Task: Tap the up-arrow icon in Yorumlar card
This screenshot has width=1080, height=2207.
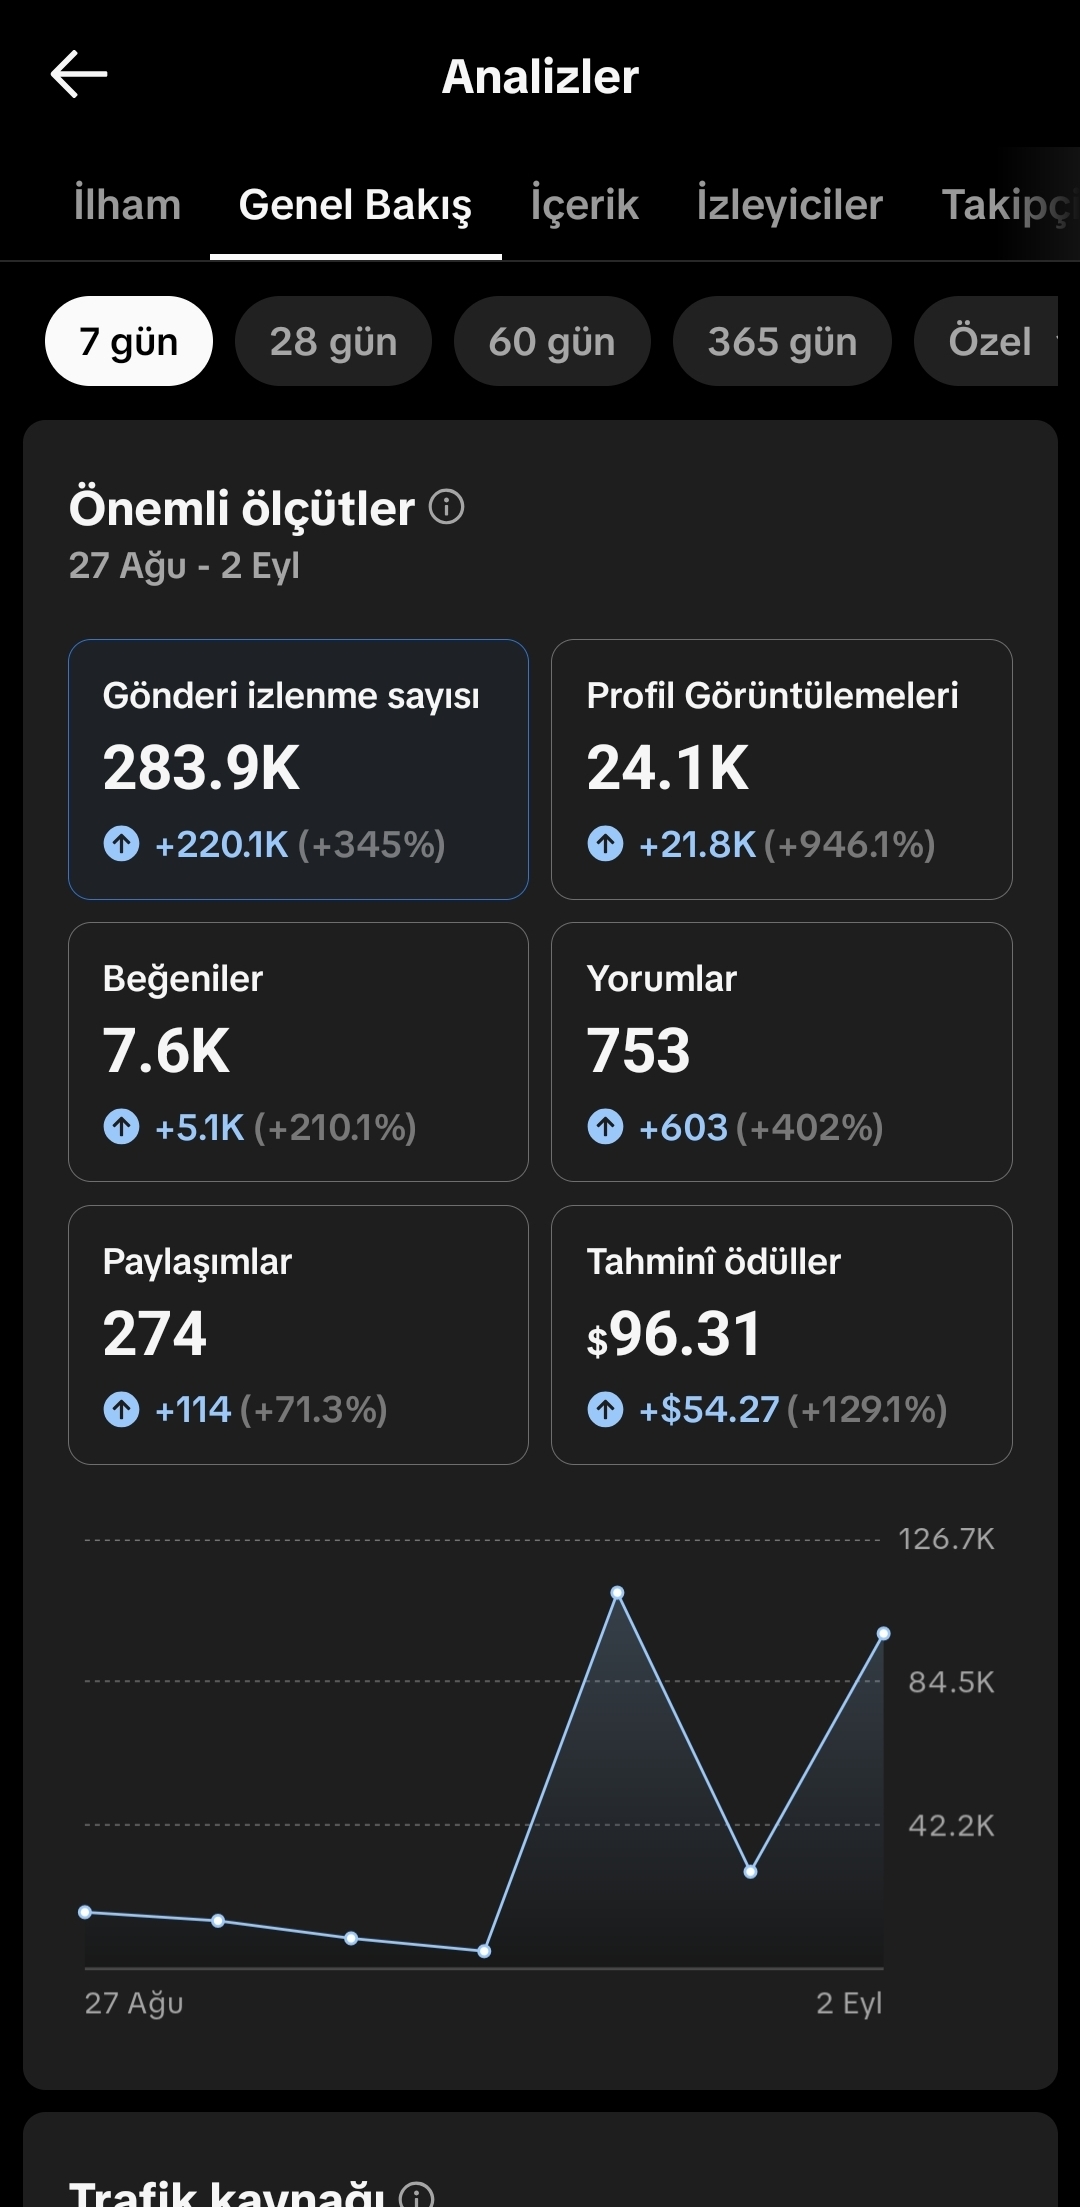Action: pos(605,1127)
